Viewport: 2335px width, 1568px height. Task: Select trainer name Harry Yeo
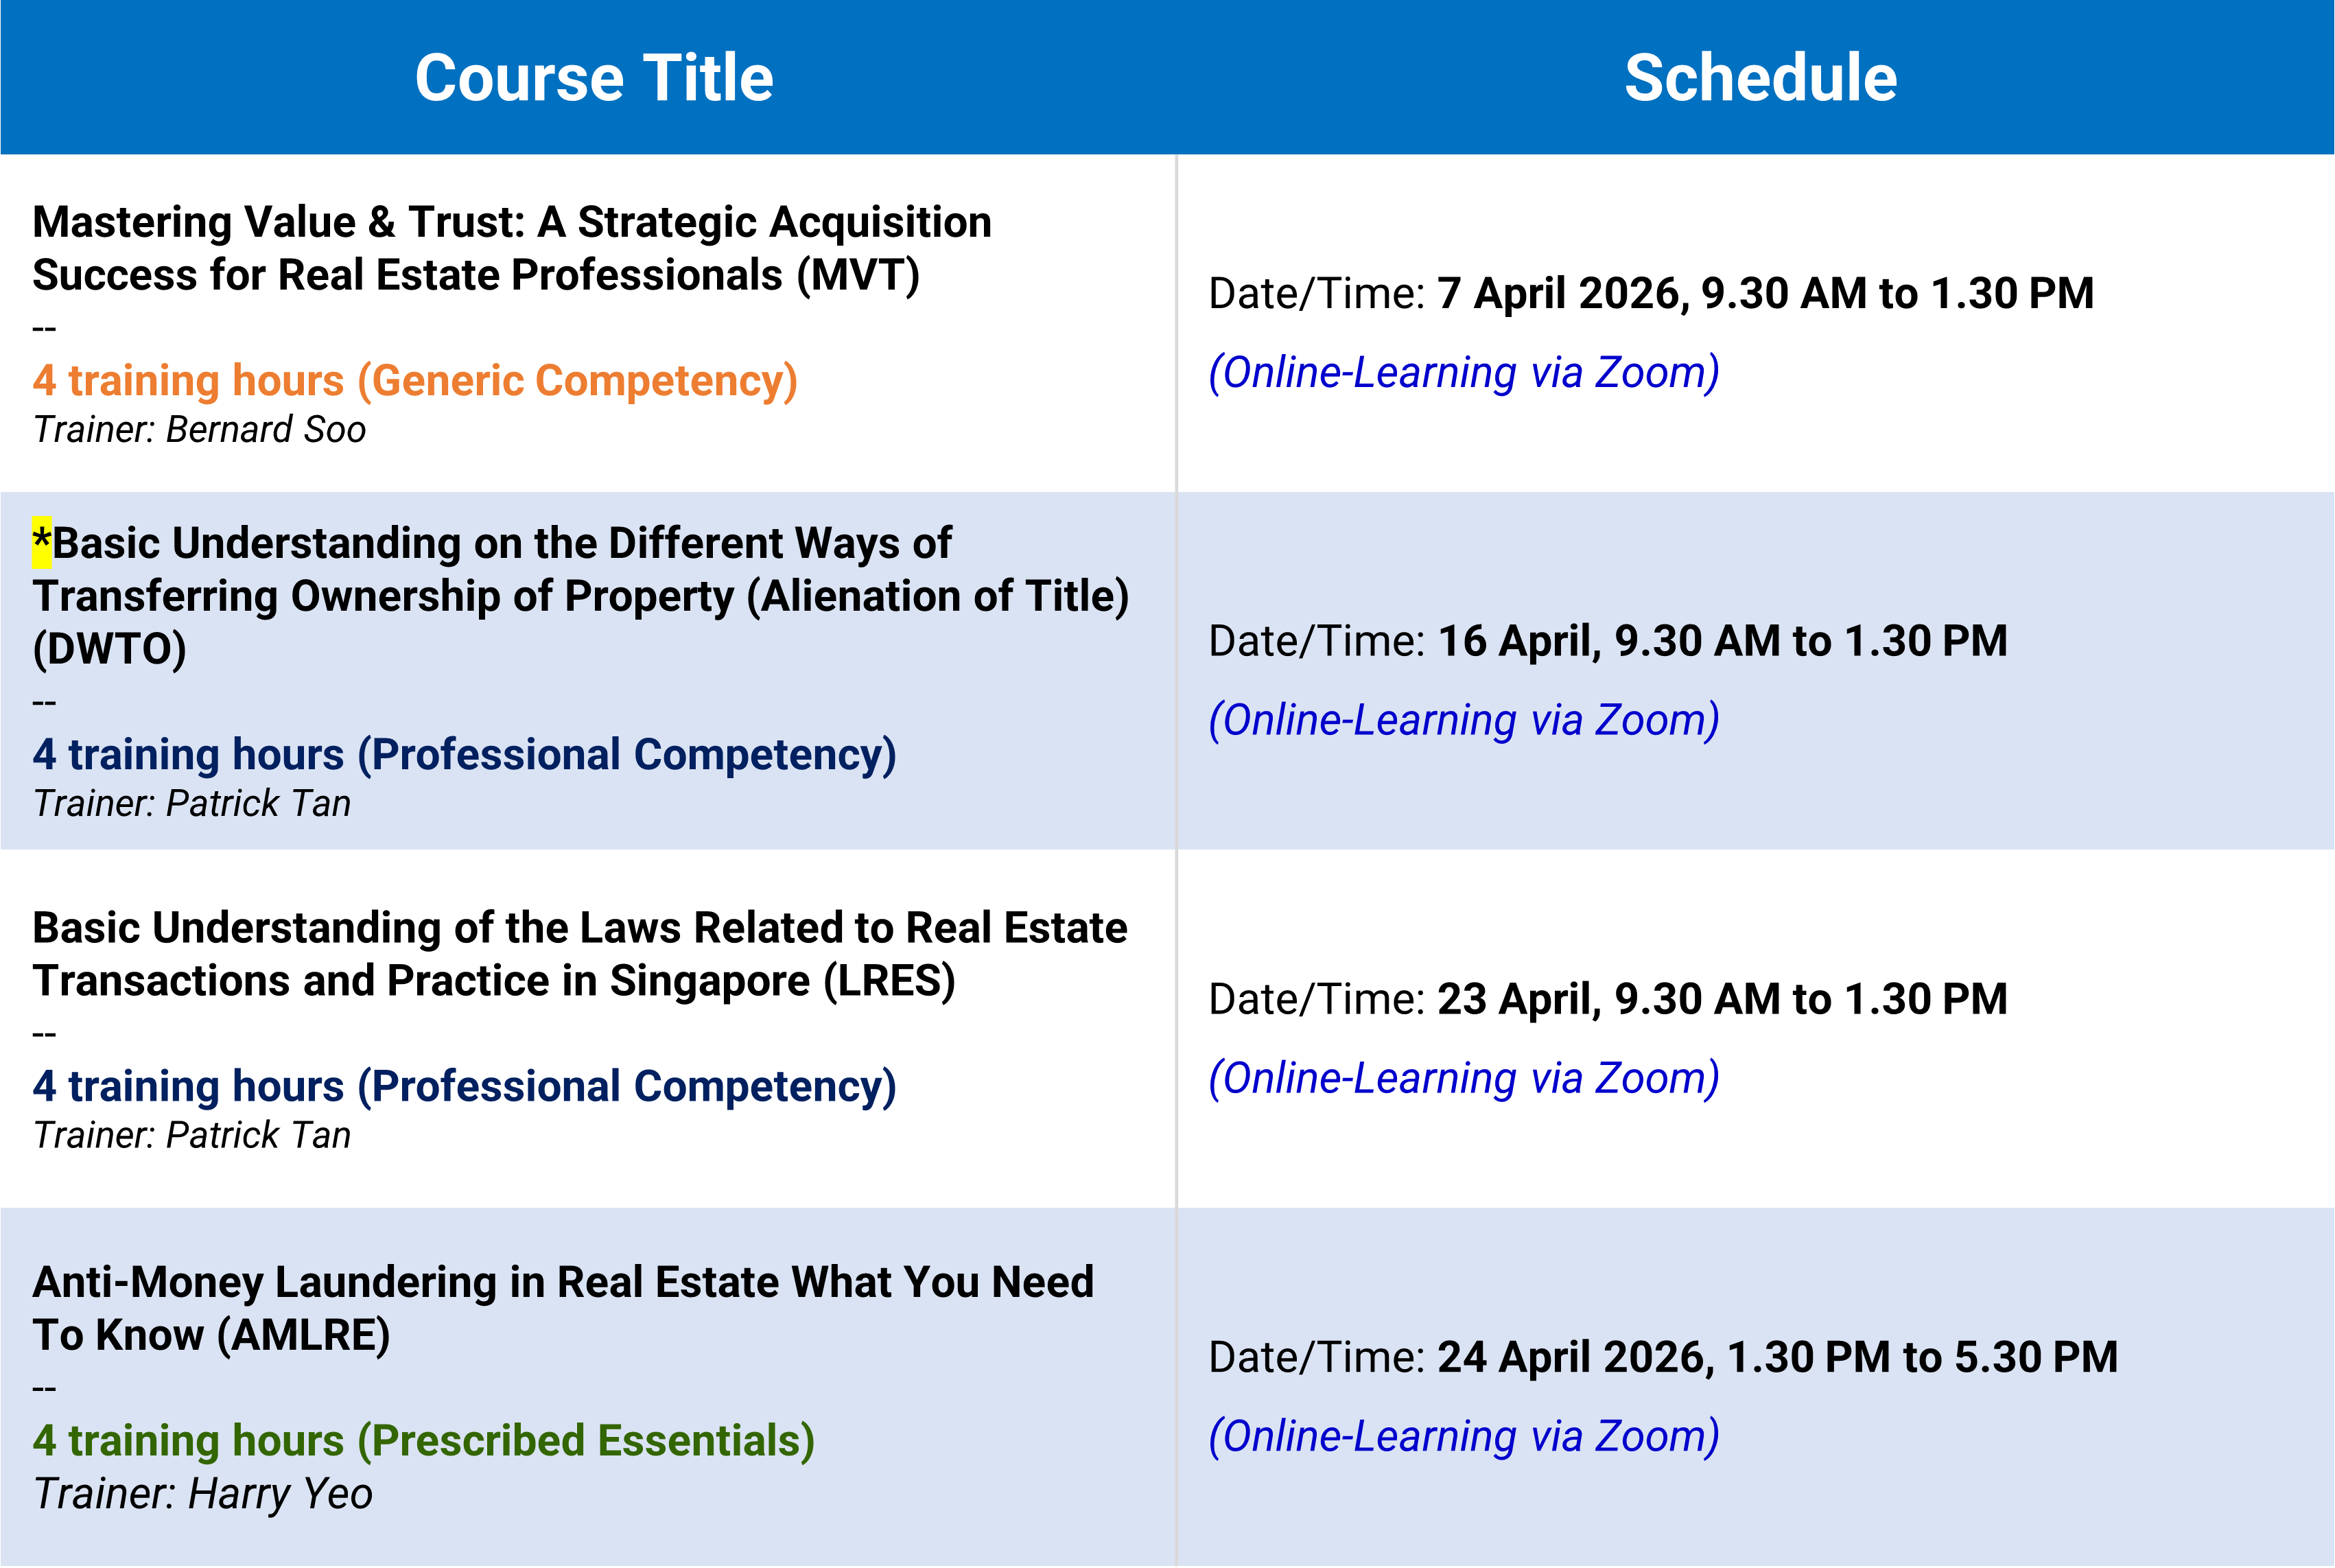[x=280, y=1494]
